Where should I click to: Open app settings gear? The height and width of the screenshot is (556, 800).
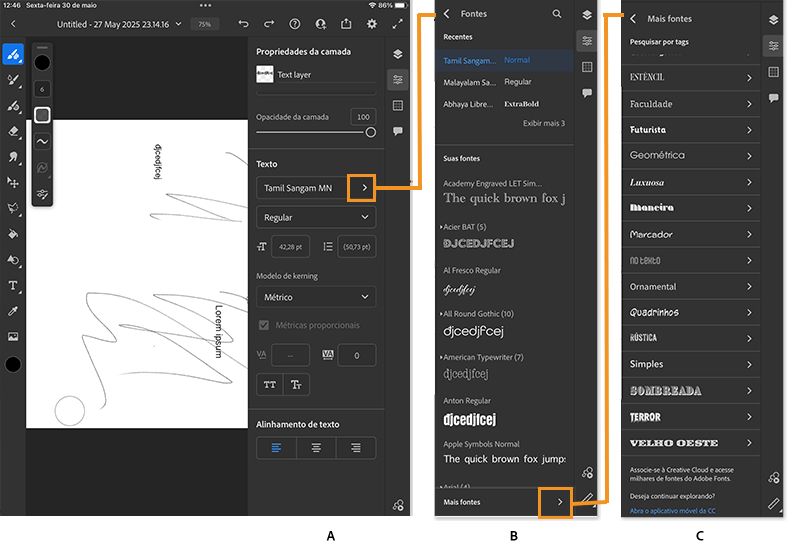372,24
